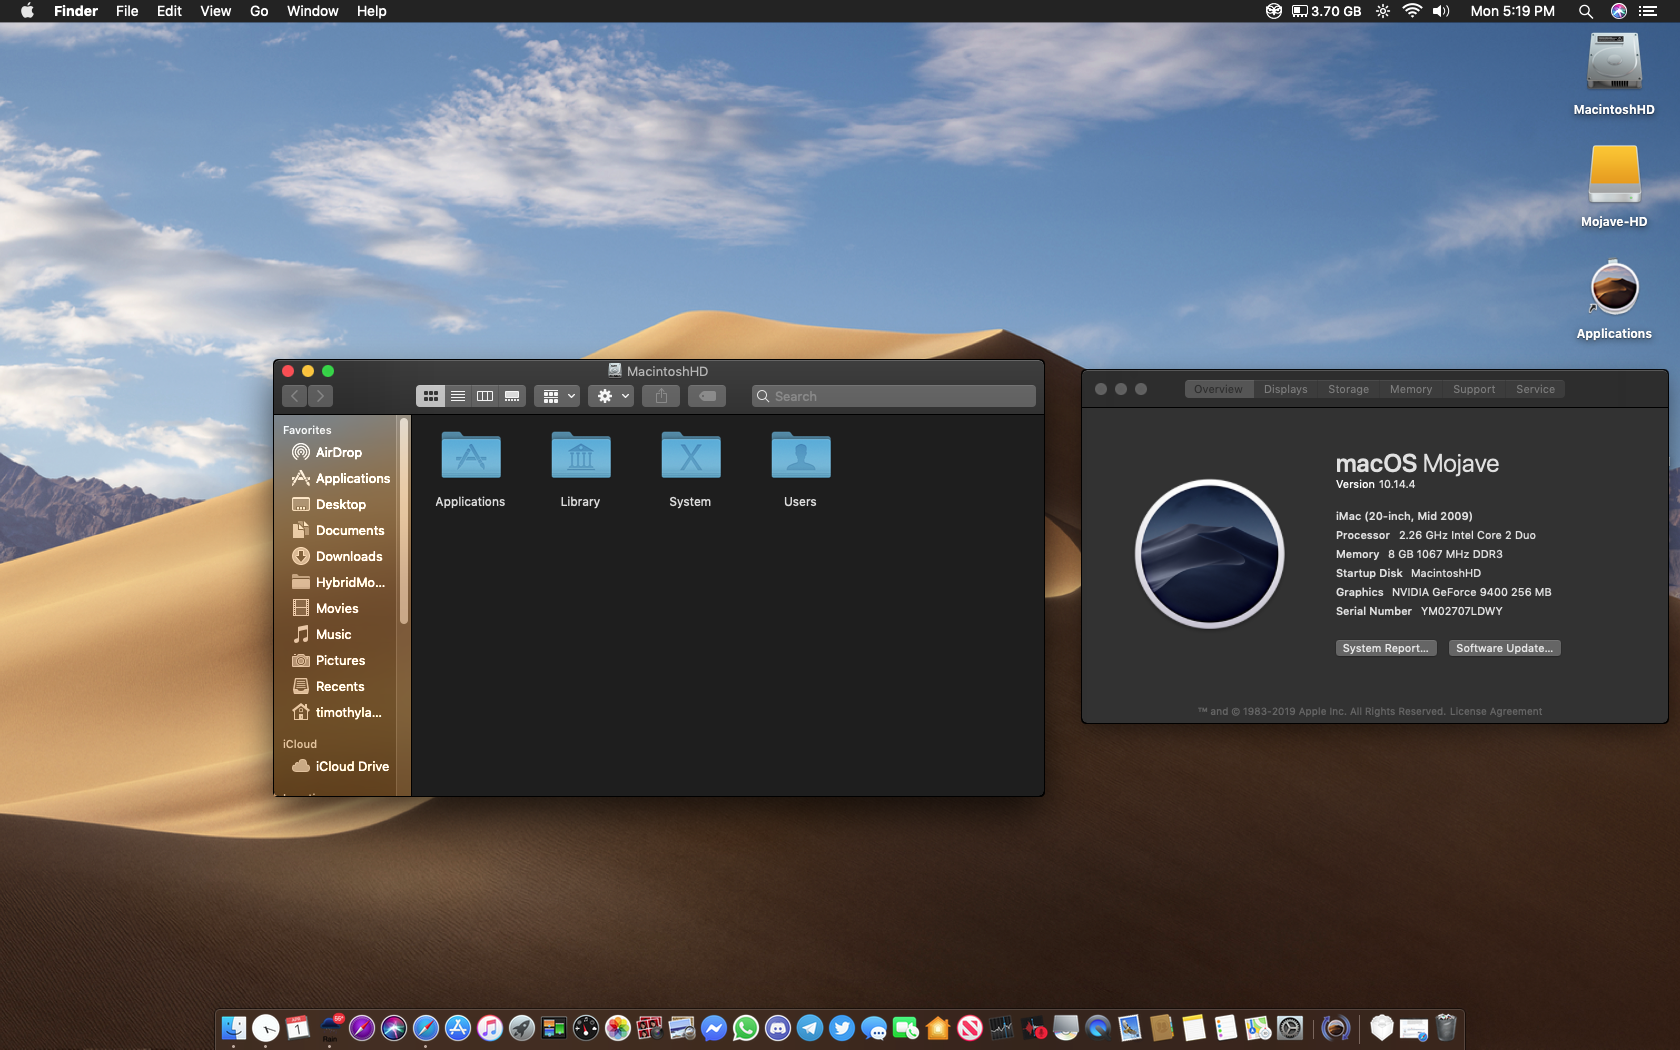1680x1050 pixels.
Task: Switch to Overview tab in About This Mac
Action: (1218, 389)
